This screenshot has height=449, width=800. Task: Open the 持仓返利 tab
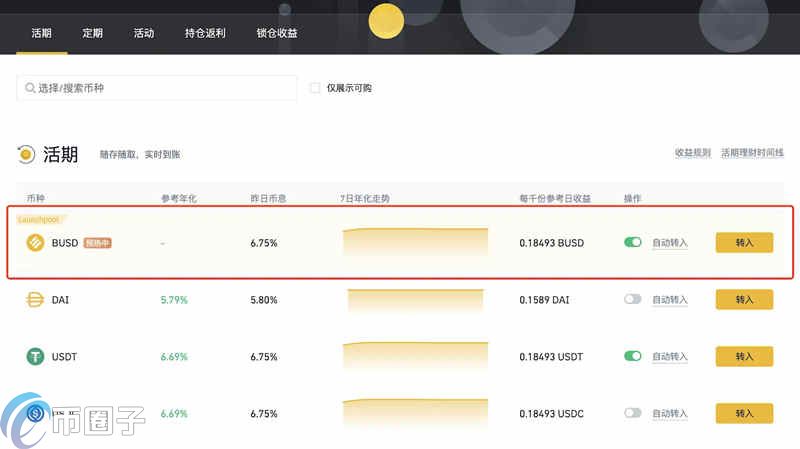click(205, 33)
